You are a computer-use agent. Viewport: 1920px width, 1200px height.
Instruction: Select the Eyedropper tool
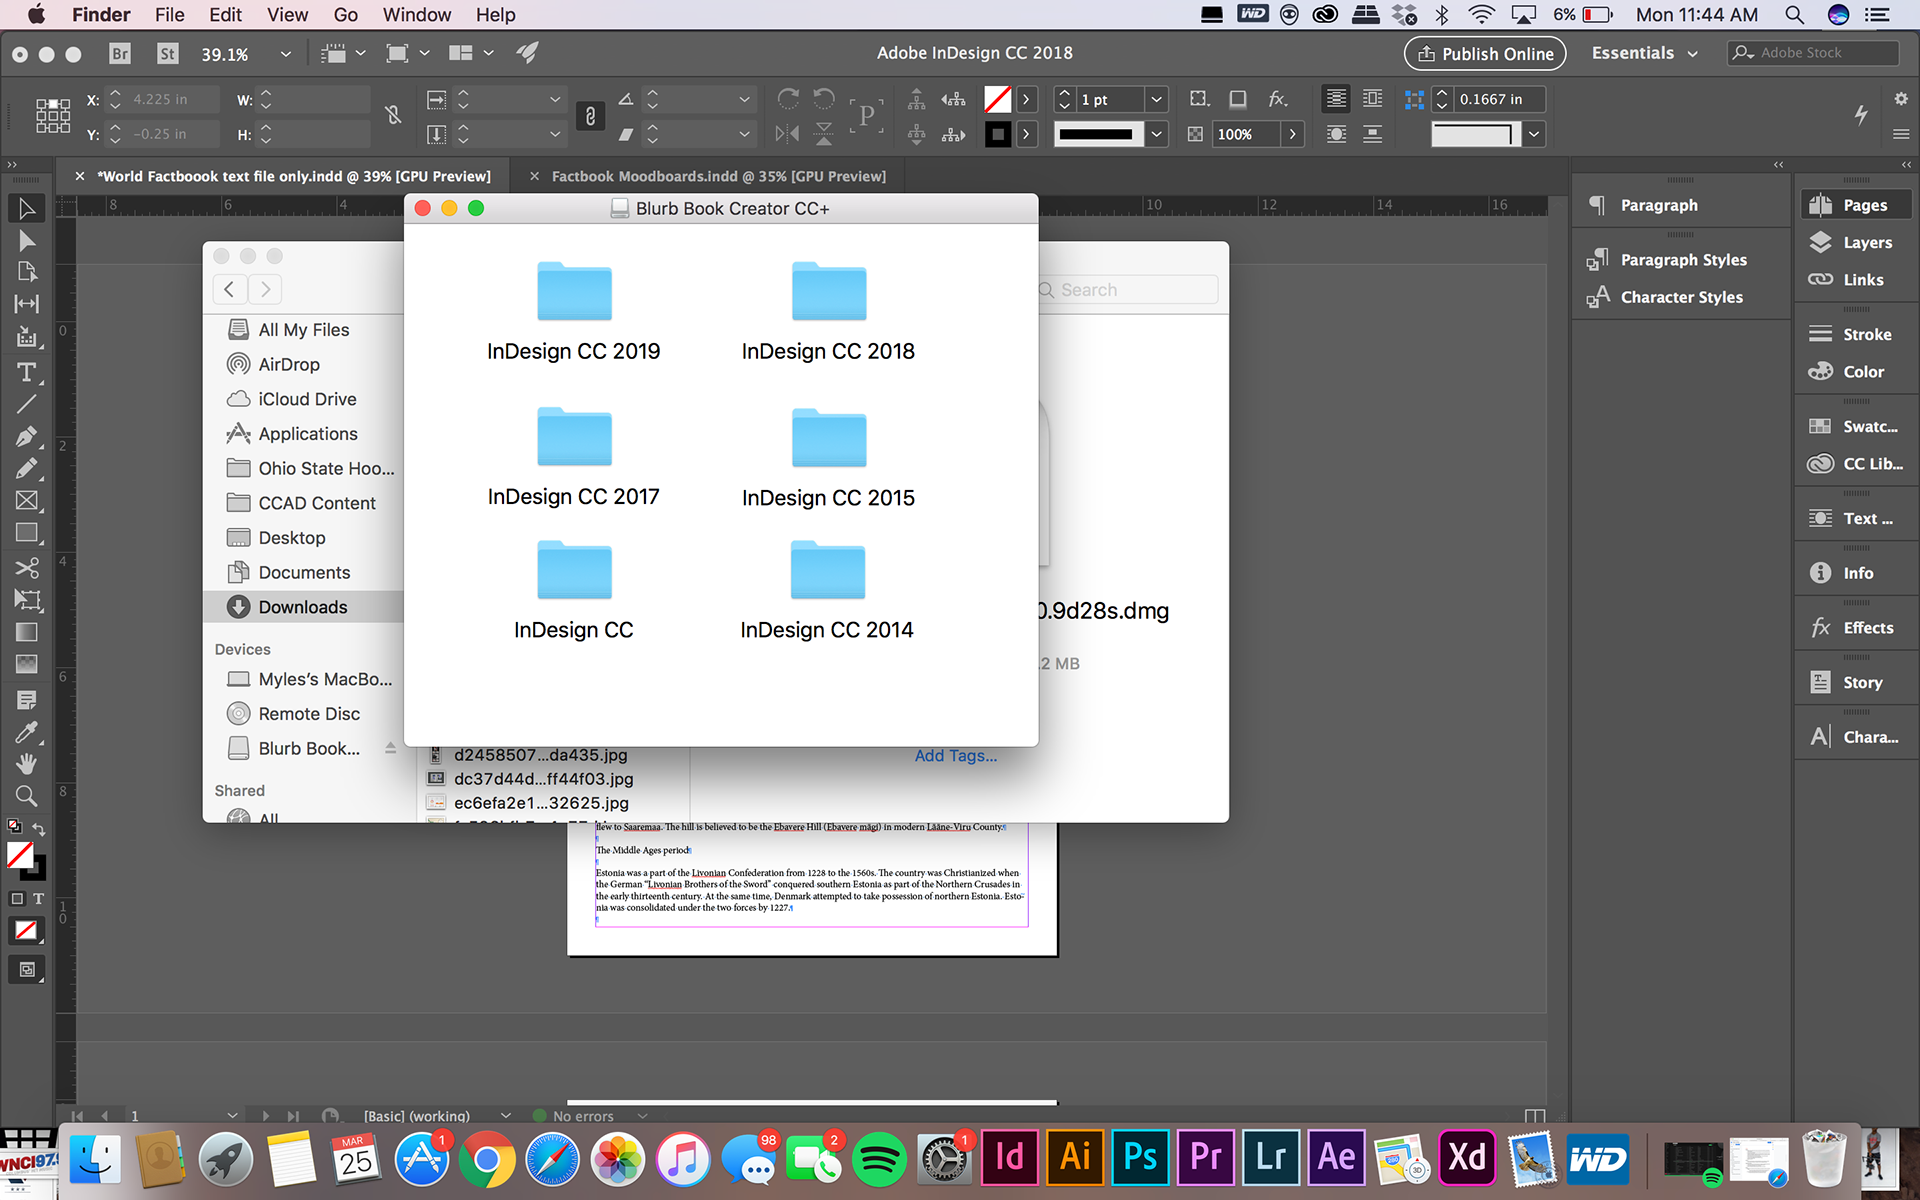[27, 732]
